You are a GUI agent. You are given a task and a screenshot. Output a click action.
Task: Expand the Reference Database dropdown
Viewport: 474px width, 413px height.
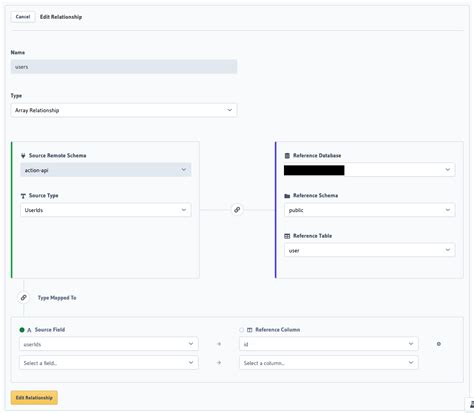point(369,170)
